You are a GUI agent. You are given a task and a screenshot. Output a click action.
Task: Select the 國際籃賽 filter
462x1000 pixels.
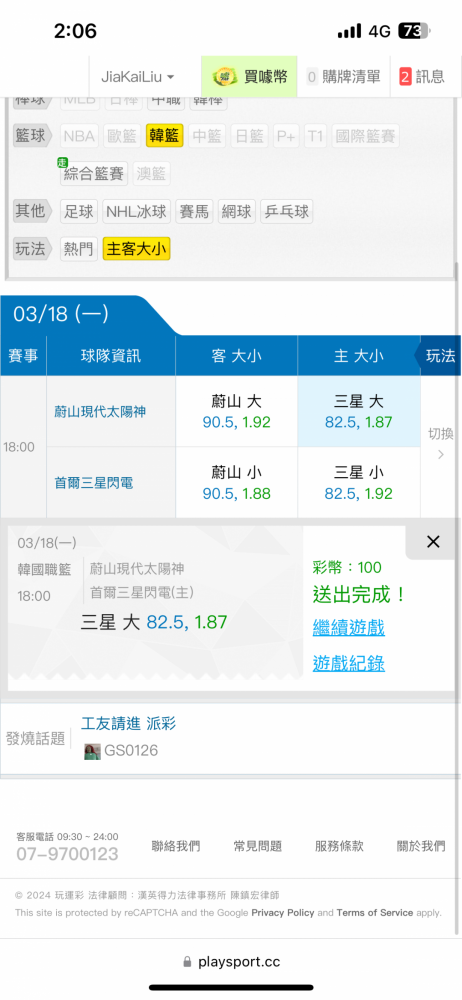pyautogui.click(x=365, y=136)
